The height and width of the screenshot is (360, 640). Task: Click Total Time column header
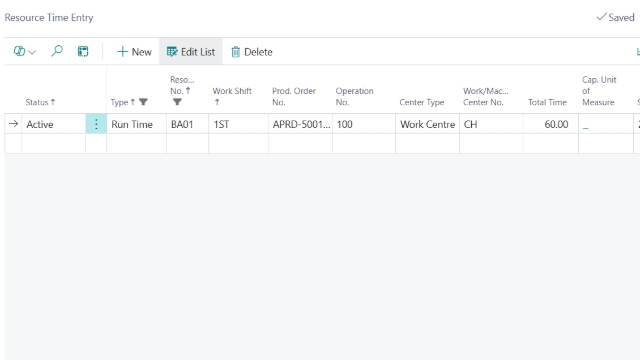pyautogui.click(x=547, y=102)
